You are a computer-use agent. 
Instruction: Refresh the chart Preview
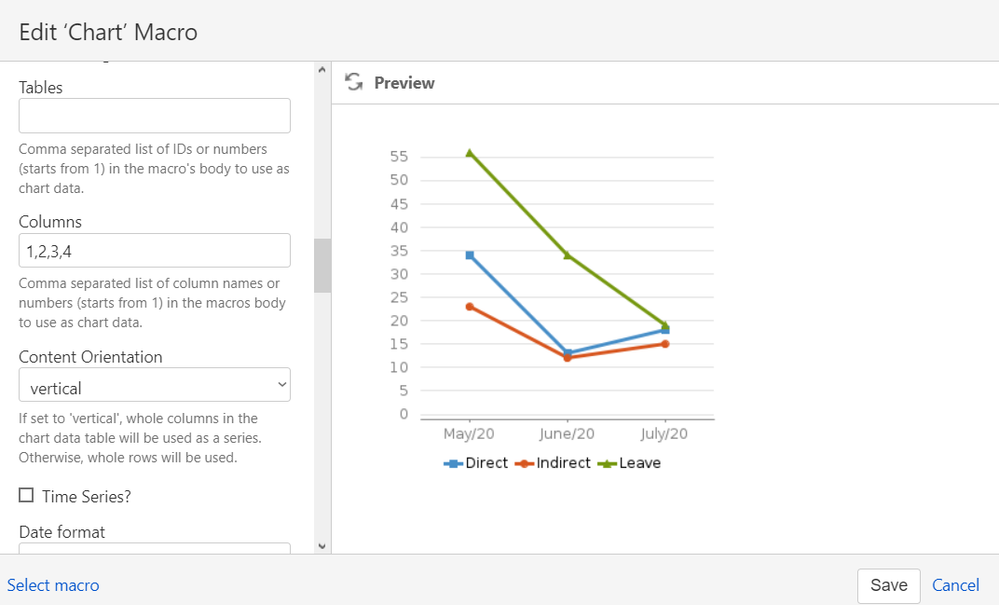354,83
